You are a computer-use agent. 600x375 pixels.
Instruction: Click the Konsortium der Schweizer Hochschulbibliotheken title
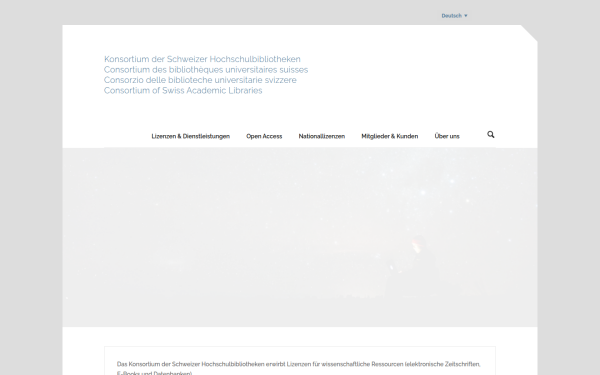click(202, 59)
